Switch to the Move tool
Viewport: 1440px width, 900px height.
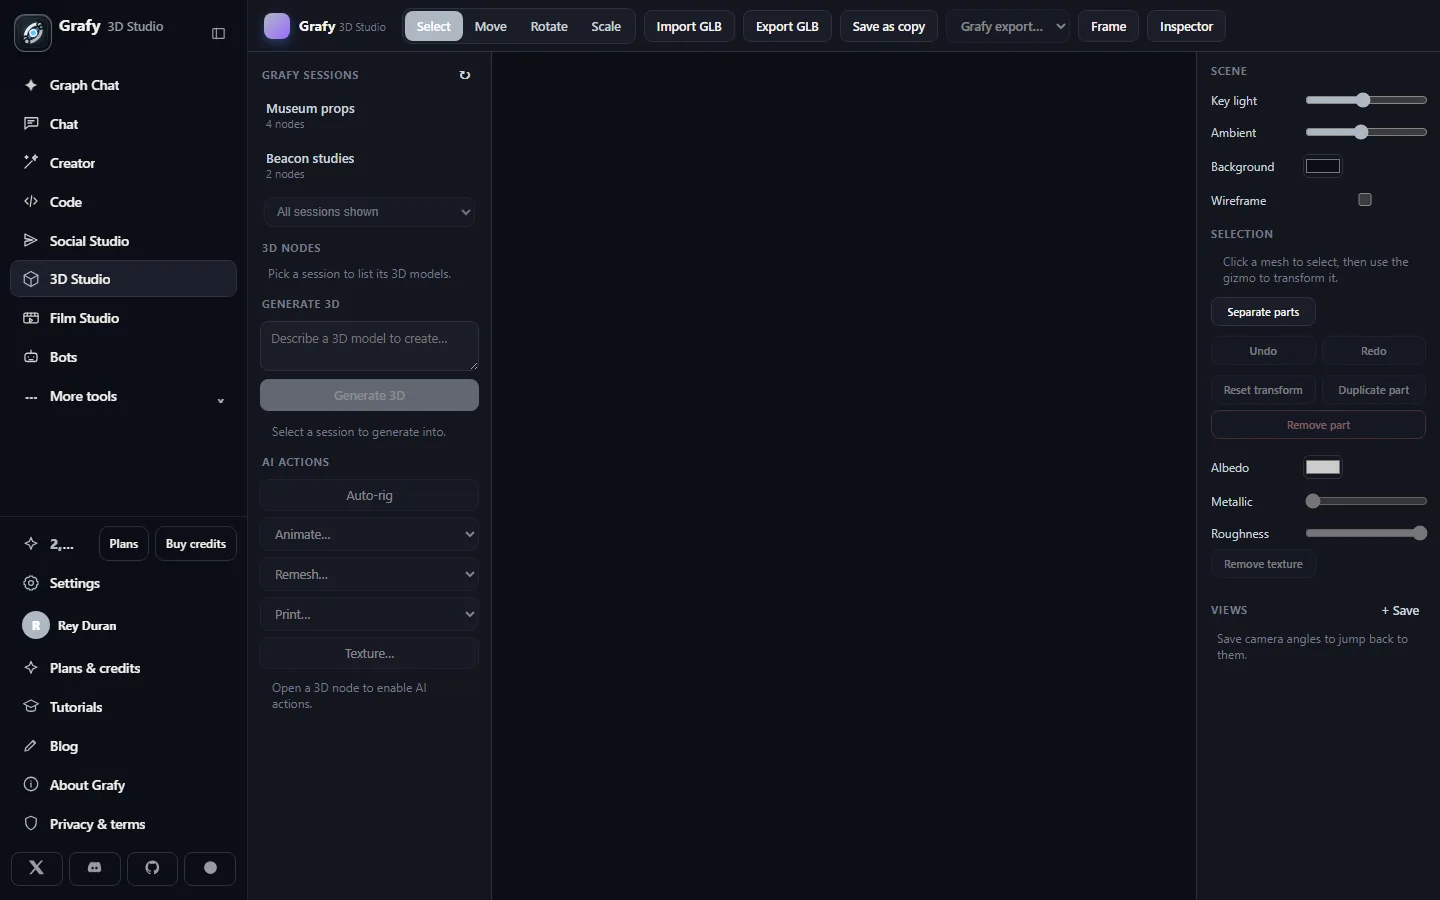491,27
